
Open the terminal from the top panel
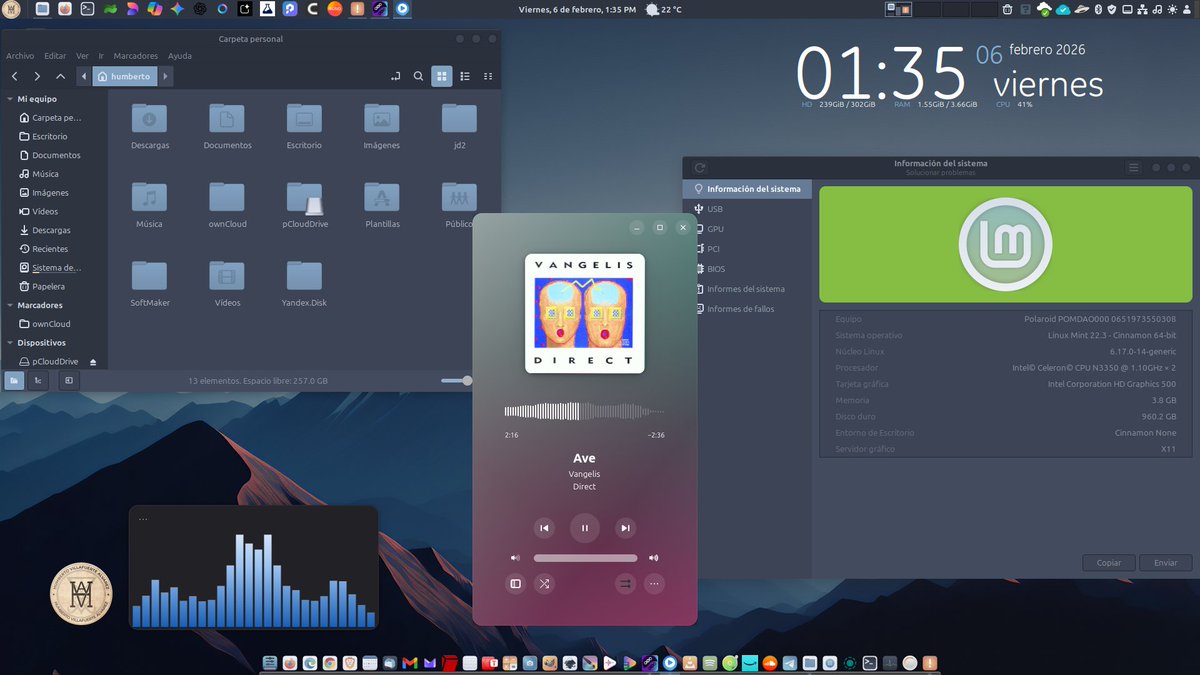[x=88, y=9]
